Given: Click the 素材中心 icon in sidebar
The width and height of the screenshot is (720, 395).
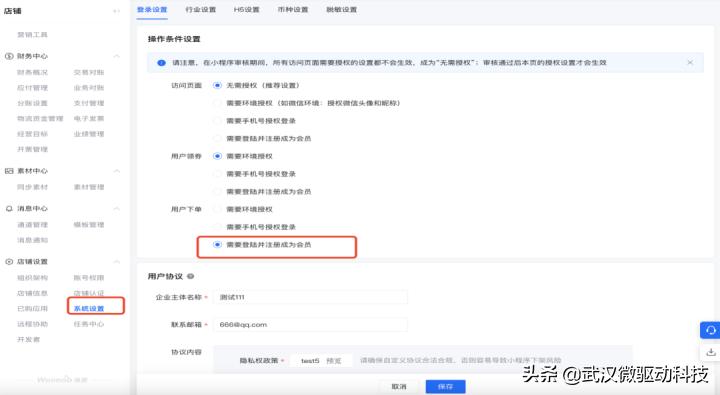Looking at the screenshot, I should tap(9, 171).
